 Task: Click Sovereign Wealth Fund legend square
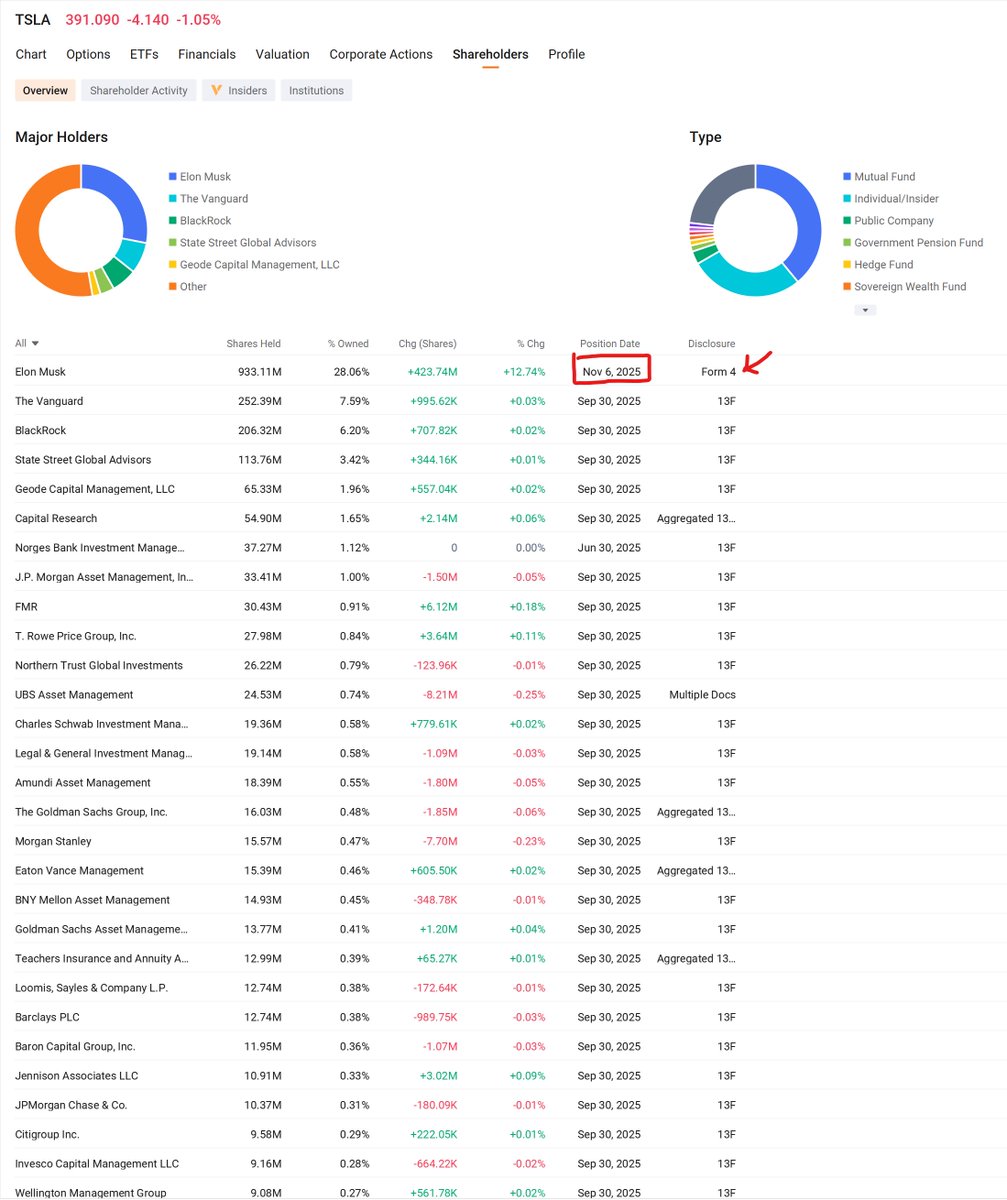click(x=848, y=287)
